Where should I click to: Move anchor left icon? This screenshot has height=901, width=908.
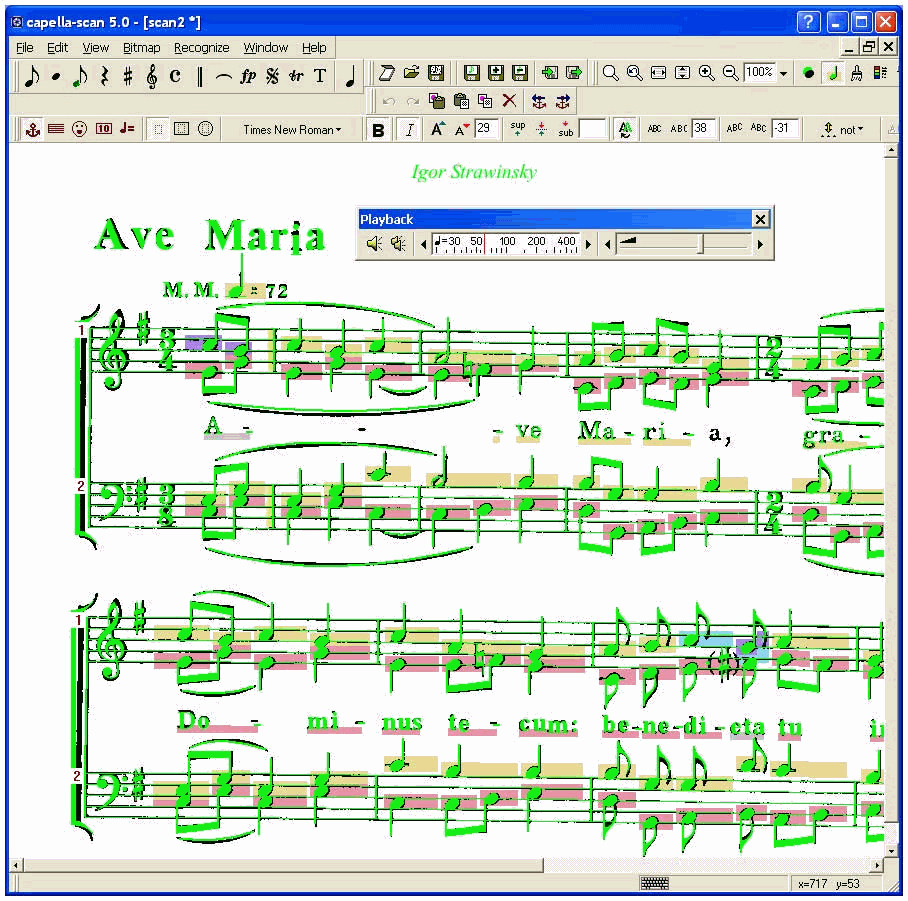[539, 101]
